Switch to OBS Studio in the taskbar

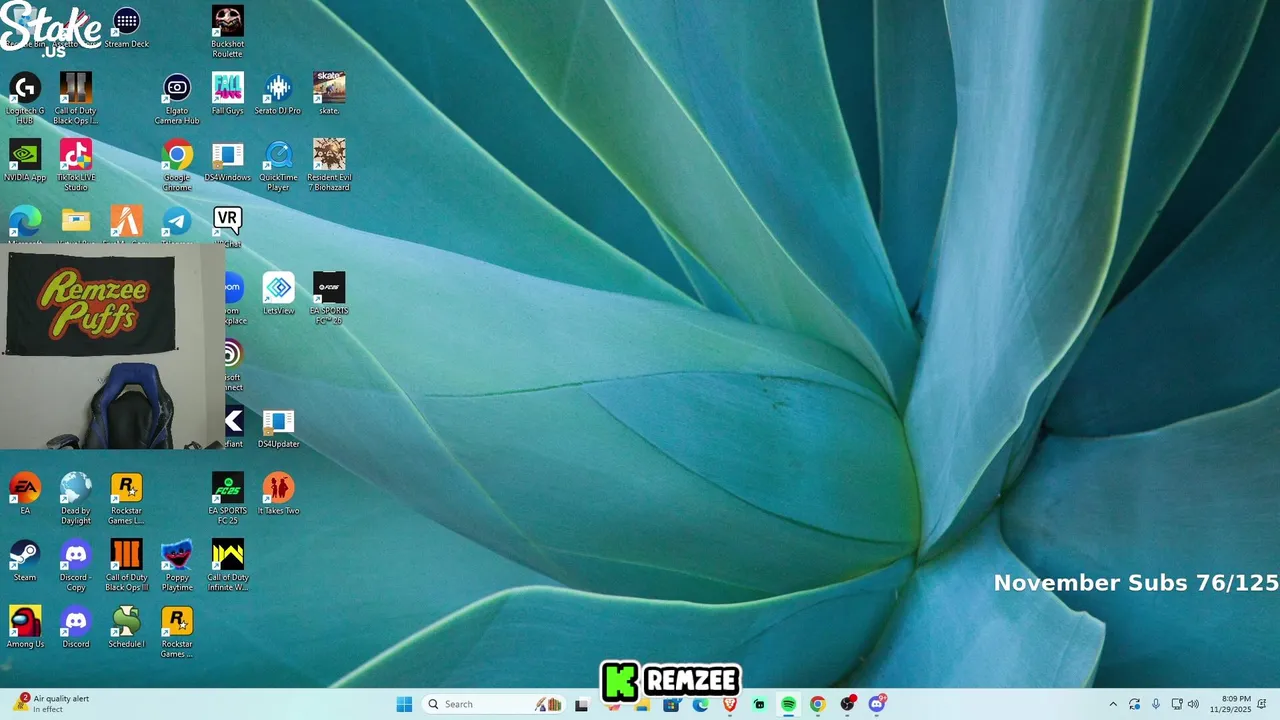pyautogui.click(x=848, y=704)
